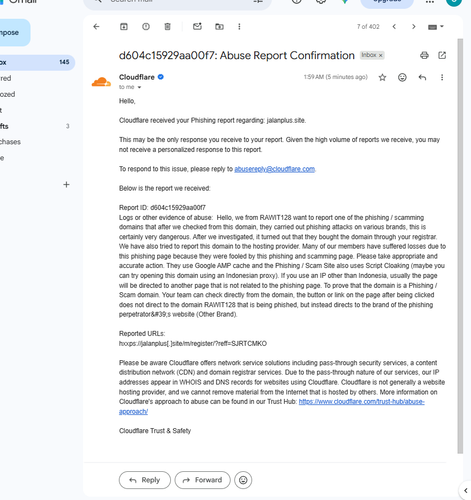Open the toolbar More options menu
This screenshot has width=471, height=500.
(239, 27)
